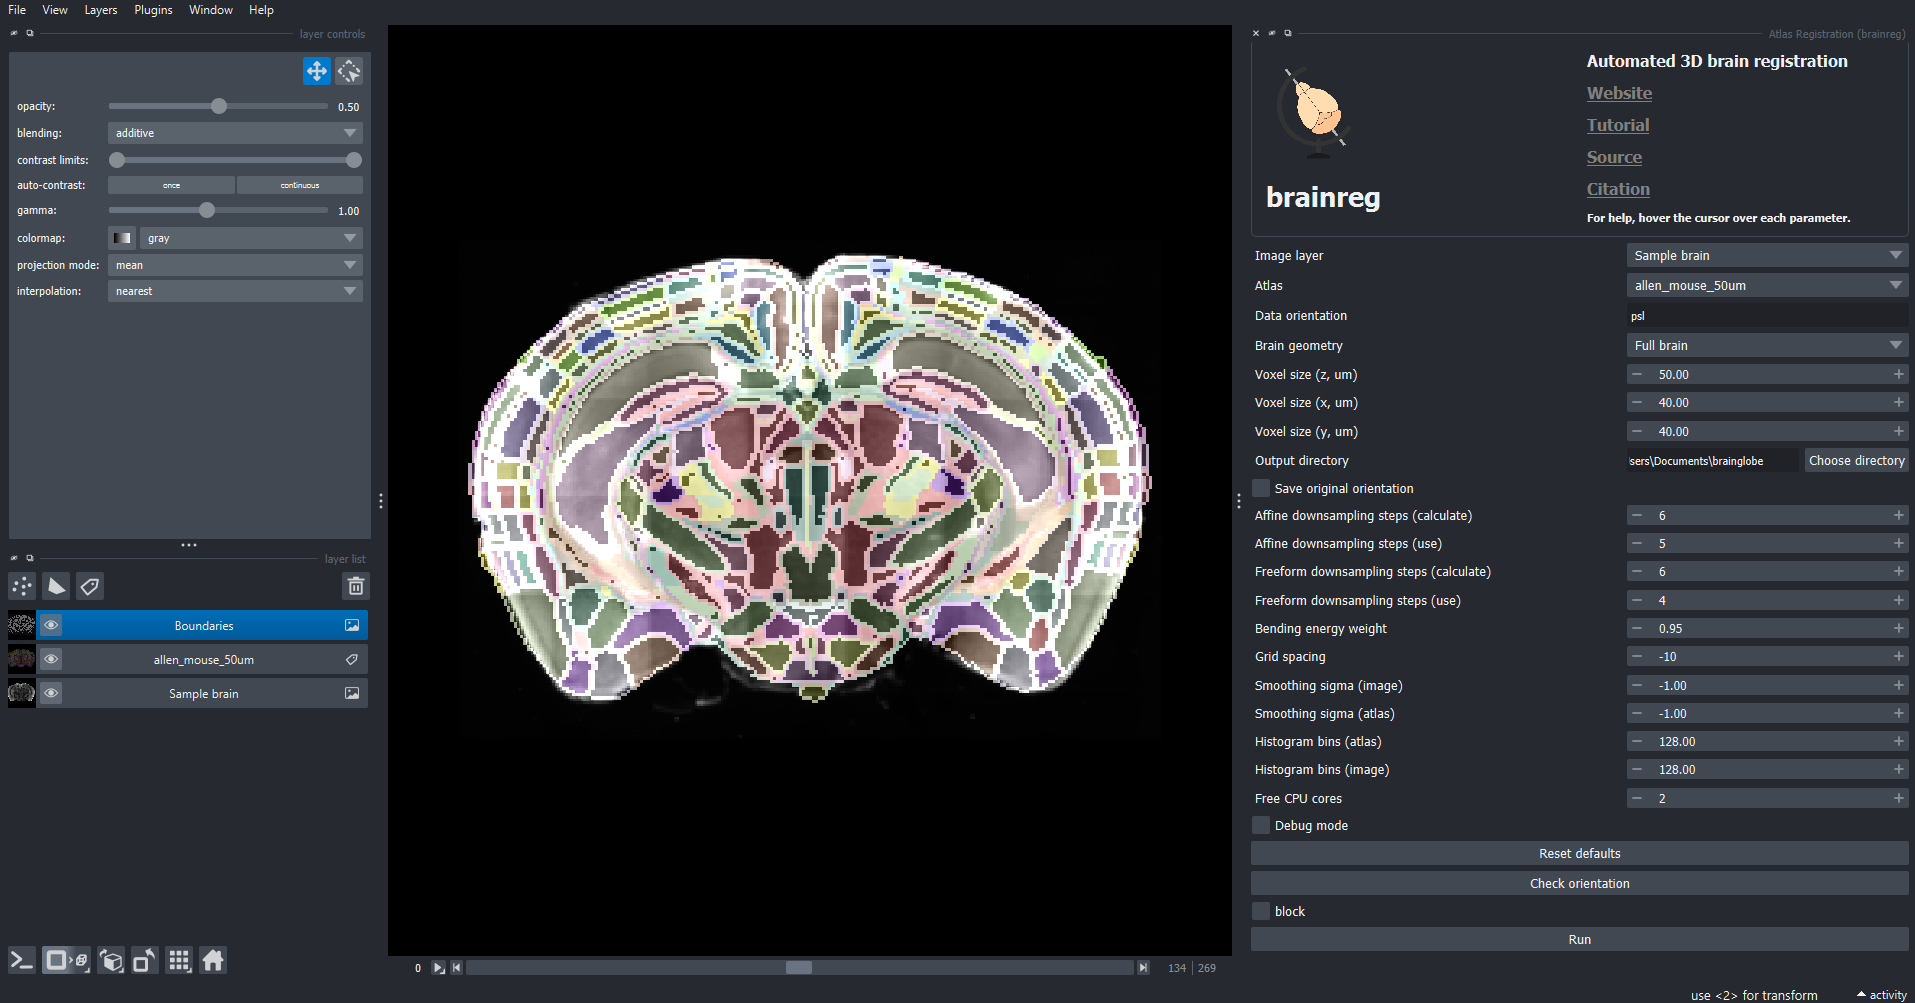Open the napari console
The width and height of the screenshot is (1915, 1003).
pos(22,961)
